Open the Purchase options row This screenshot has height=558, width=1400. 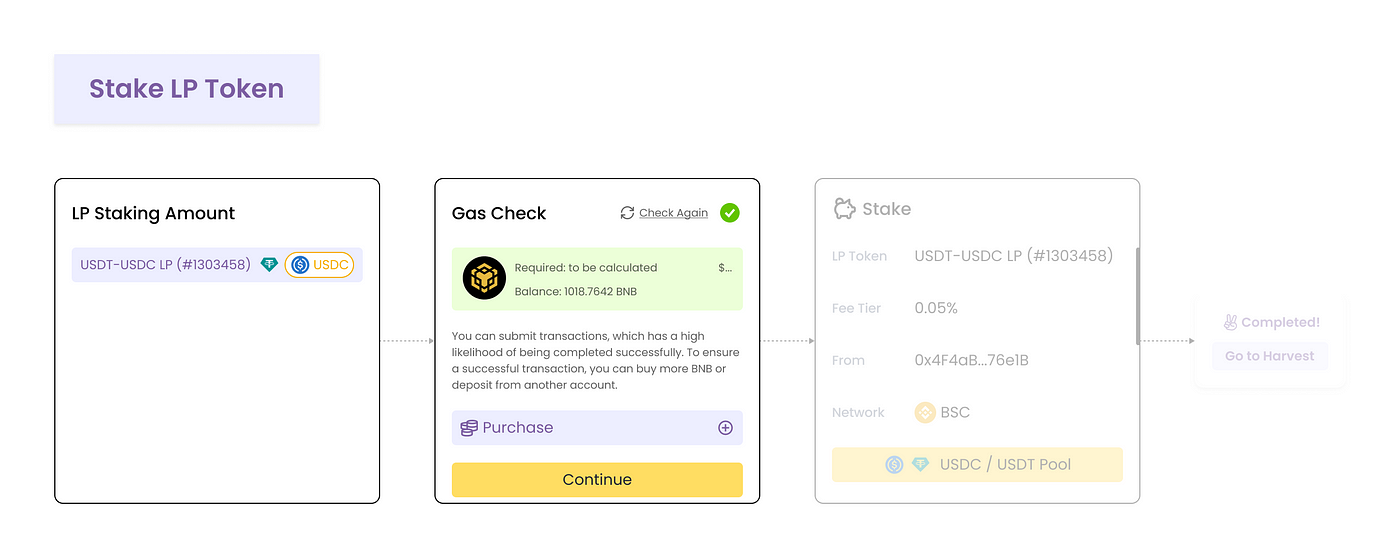pyautogui.click(x=597, y=428)
